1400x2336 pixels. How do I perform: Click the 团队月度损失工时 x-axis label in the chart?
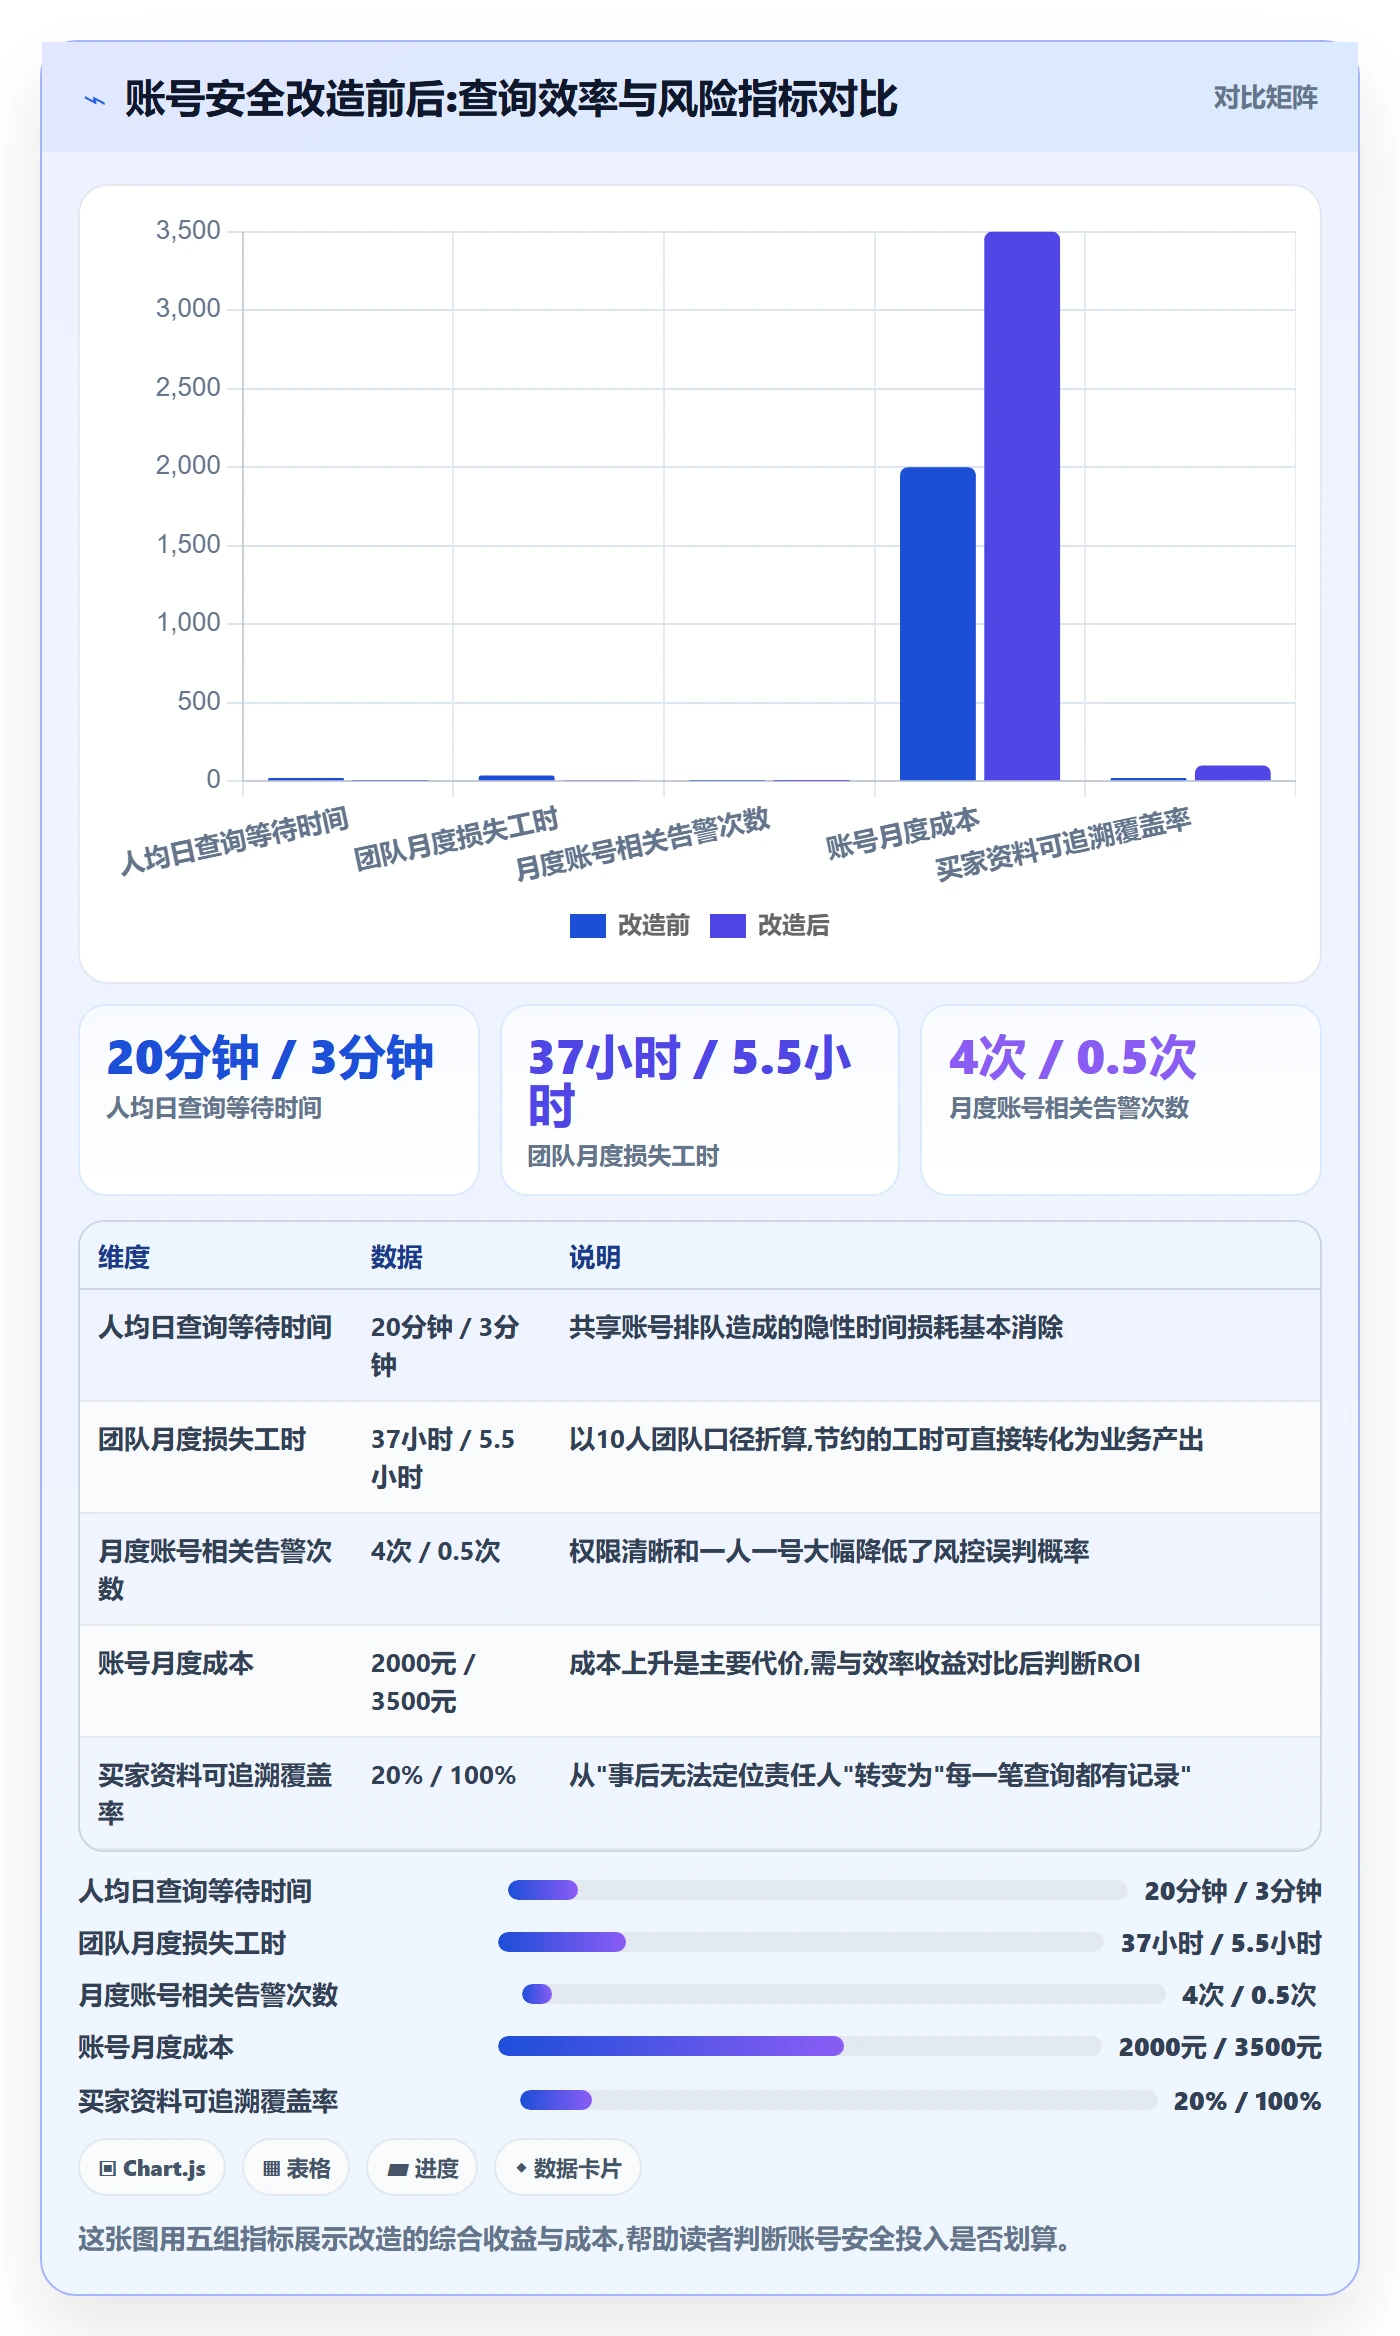tap(456, 838)
